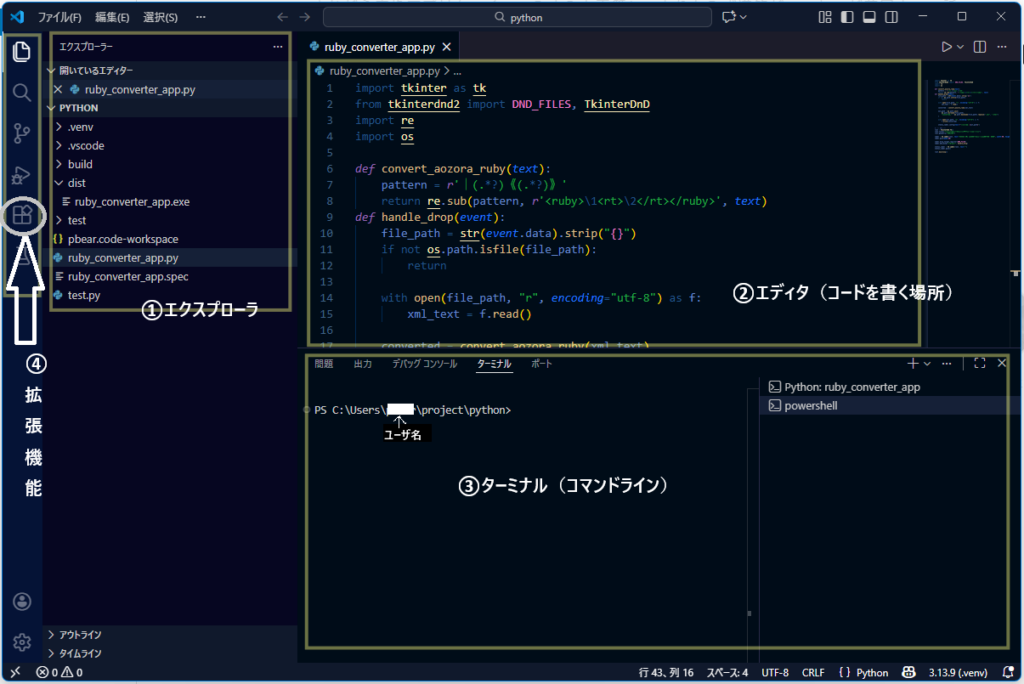Screen dimensions: 1024x684
Task: Toggle the secondary side bar visibility
Action: [x=891, y=17]
